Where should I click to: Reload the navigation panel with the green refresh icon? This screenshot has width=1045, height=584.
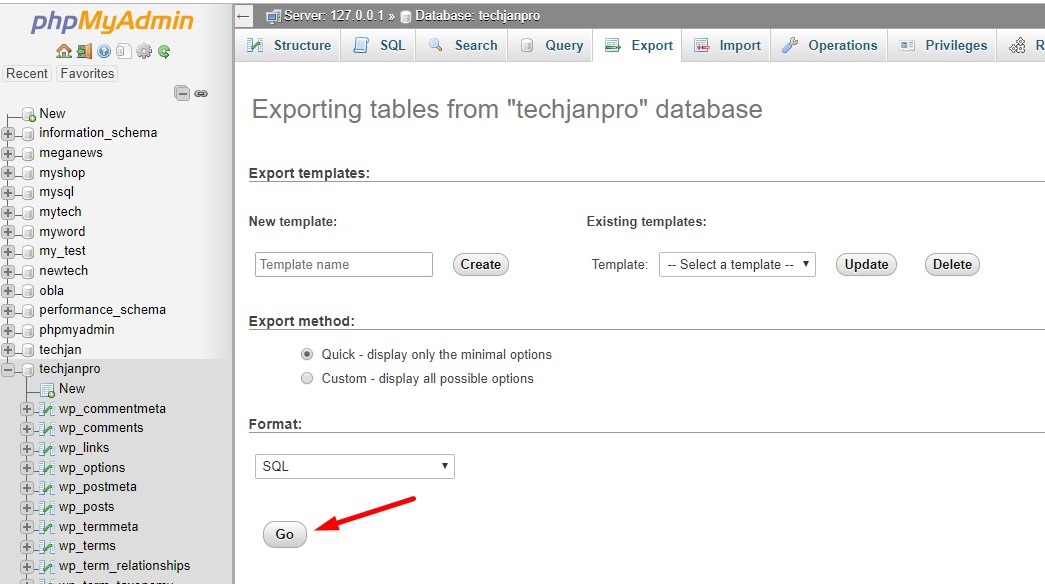click(163, 52)
